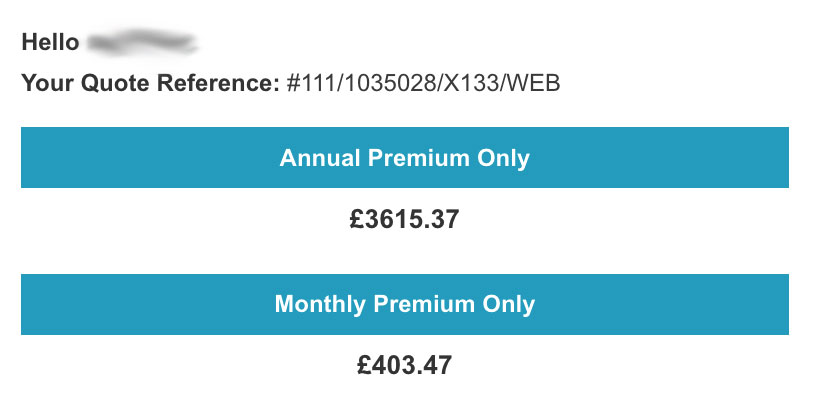826x416 pixels.
Task: Click Premium in the monthly banner
Action: coord(424,304)
